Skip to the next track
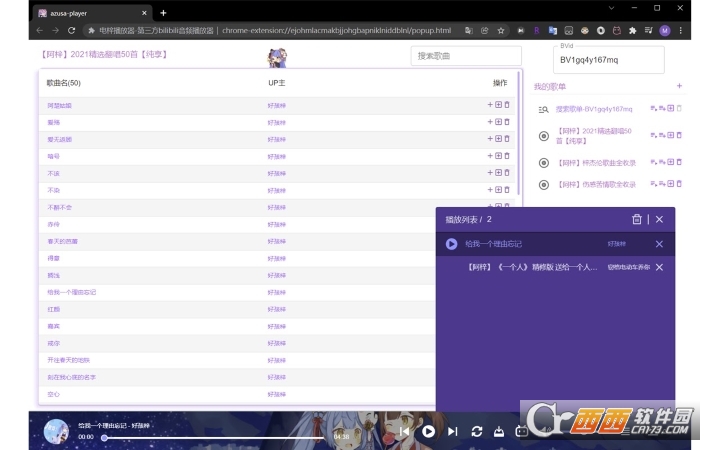 coord(453,431)
